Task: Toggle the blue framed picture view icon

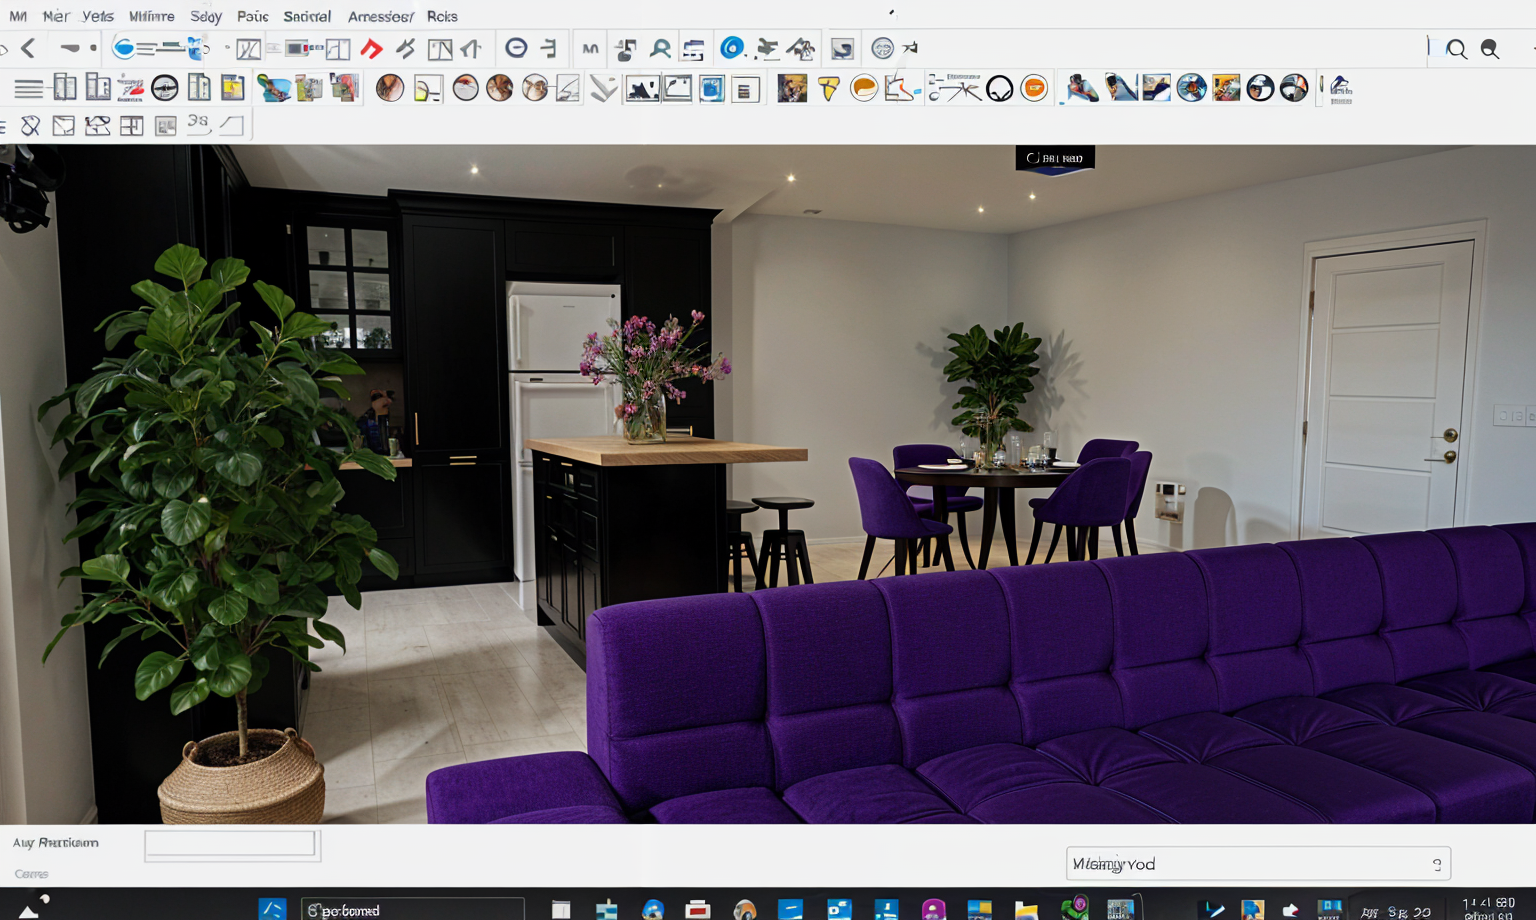Action: coord(711,89)
